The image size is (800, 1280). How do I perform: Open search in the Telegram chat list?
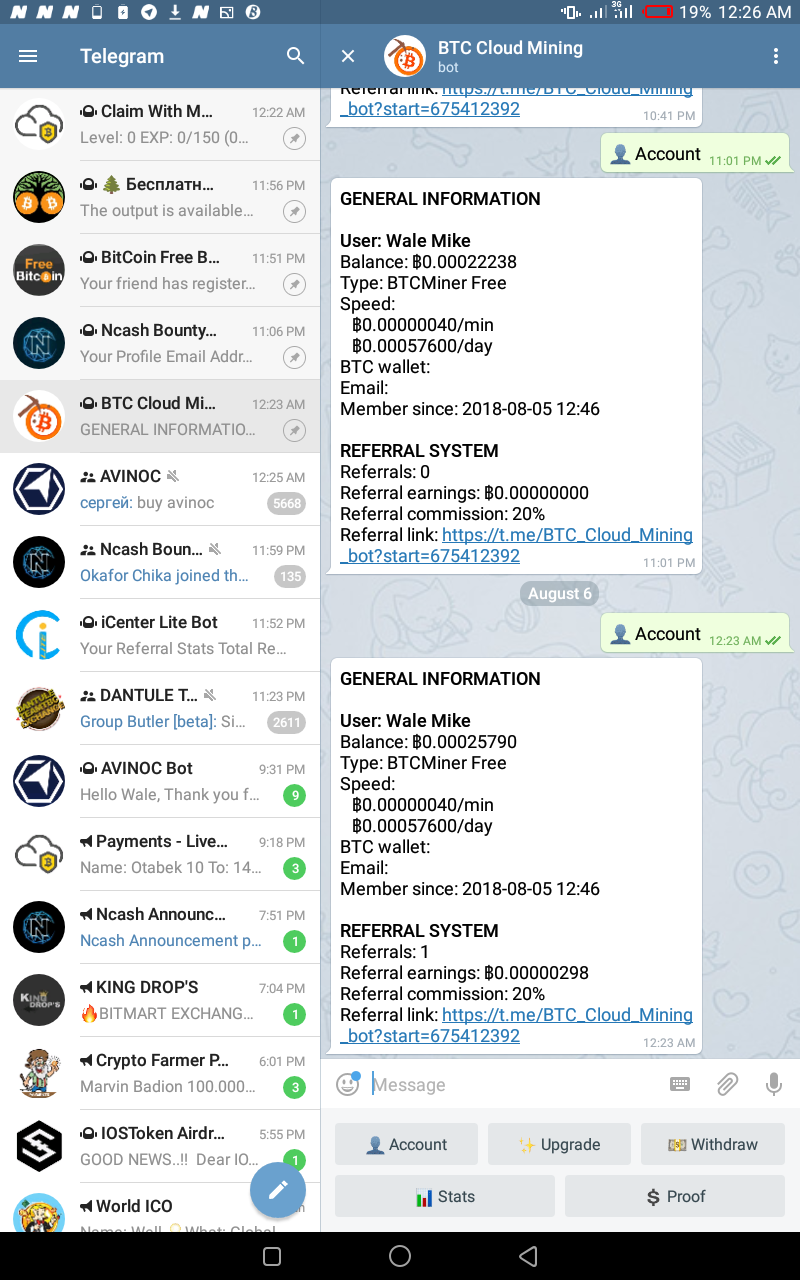[295, 56]
